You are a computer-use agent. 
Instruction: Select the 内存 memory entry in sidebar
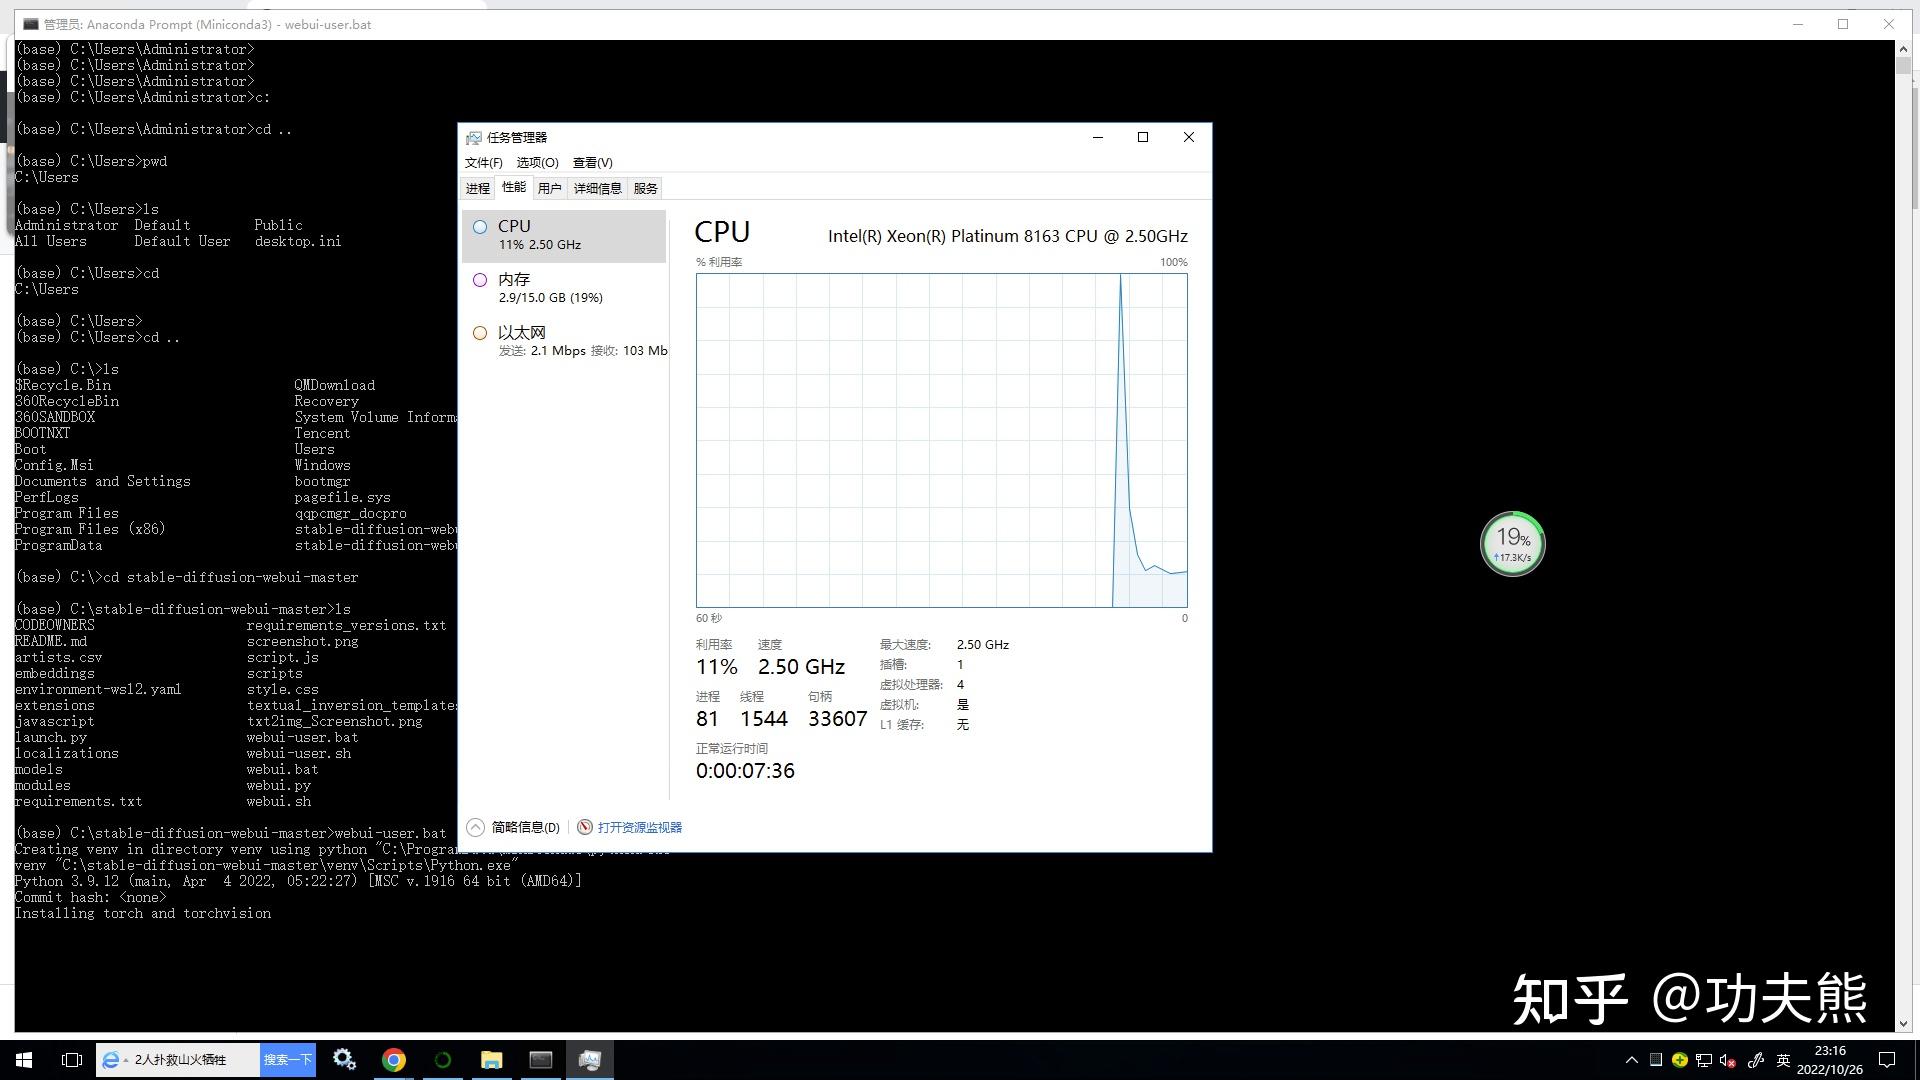pyautogui.click(x=564, y=288)
